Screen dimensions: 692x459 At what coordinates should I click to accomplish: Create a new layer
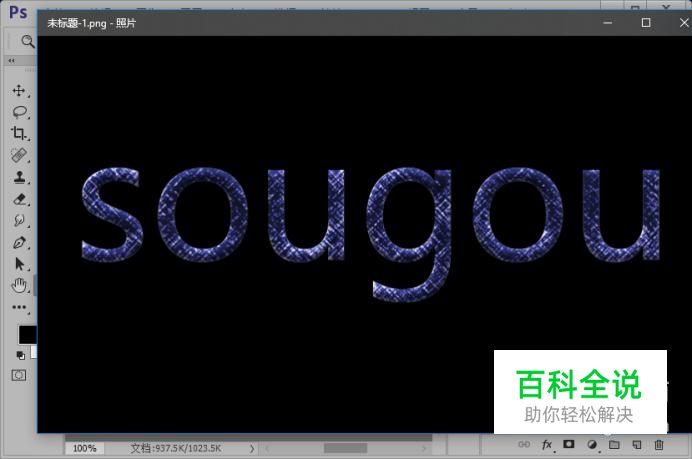(636, 444)
